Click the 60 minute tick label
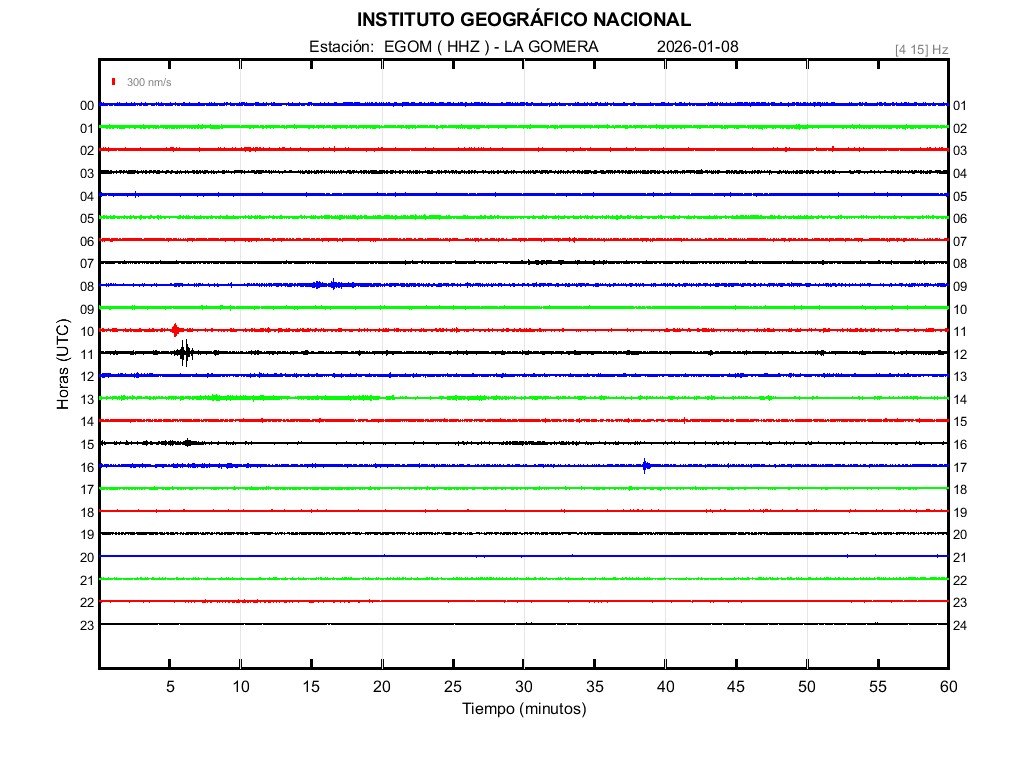 pos(947,687)
